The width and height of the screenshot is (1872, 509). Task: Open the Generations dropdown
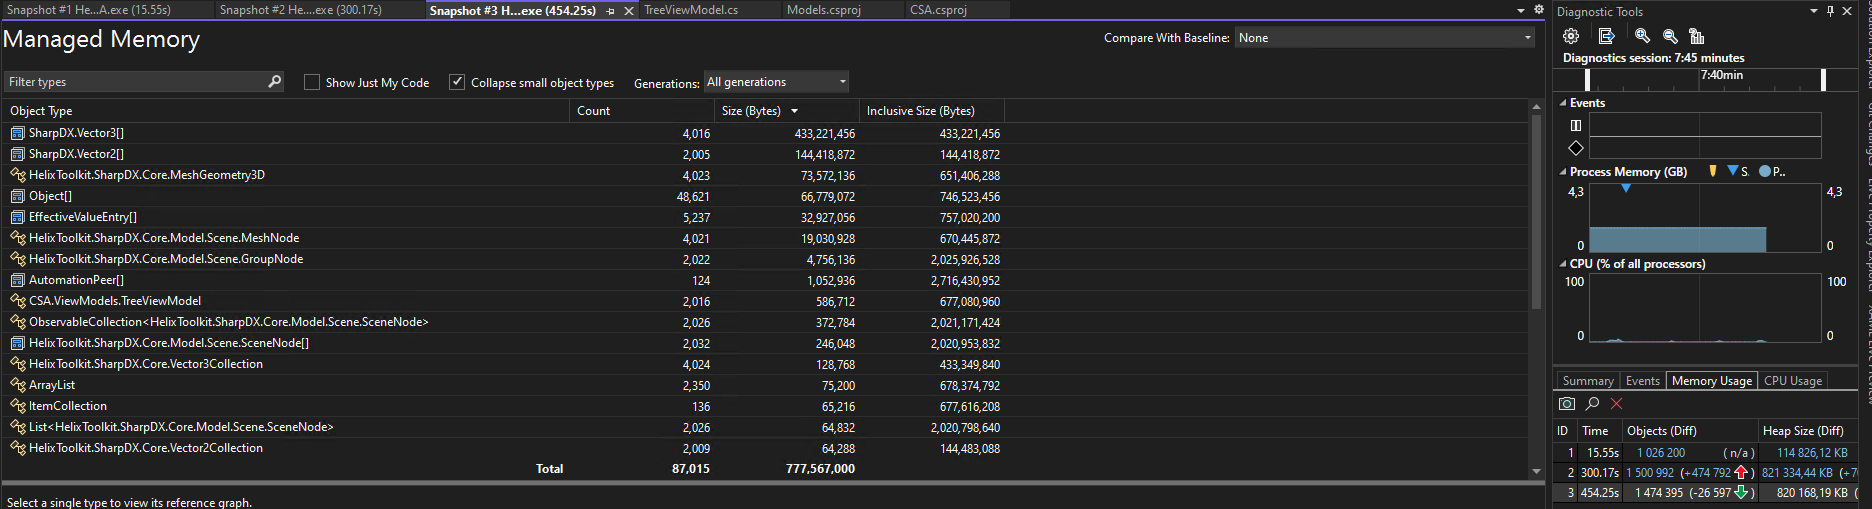pyautogui.click(x=777, y=82)
